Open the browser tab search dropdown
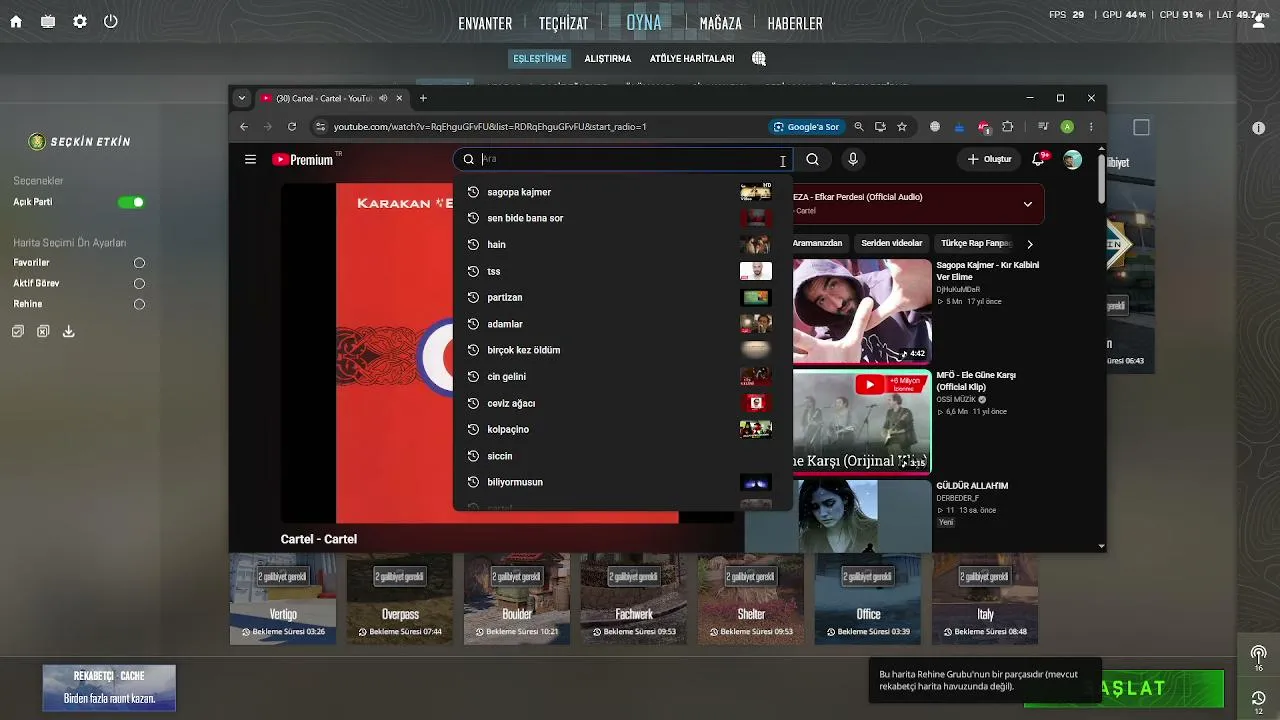1280x720 pixels. coord(242,98)
